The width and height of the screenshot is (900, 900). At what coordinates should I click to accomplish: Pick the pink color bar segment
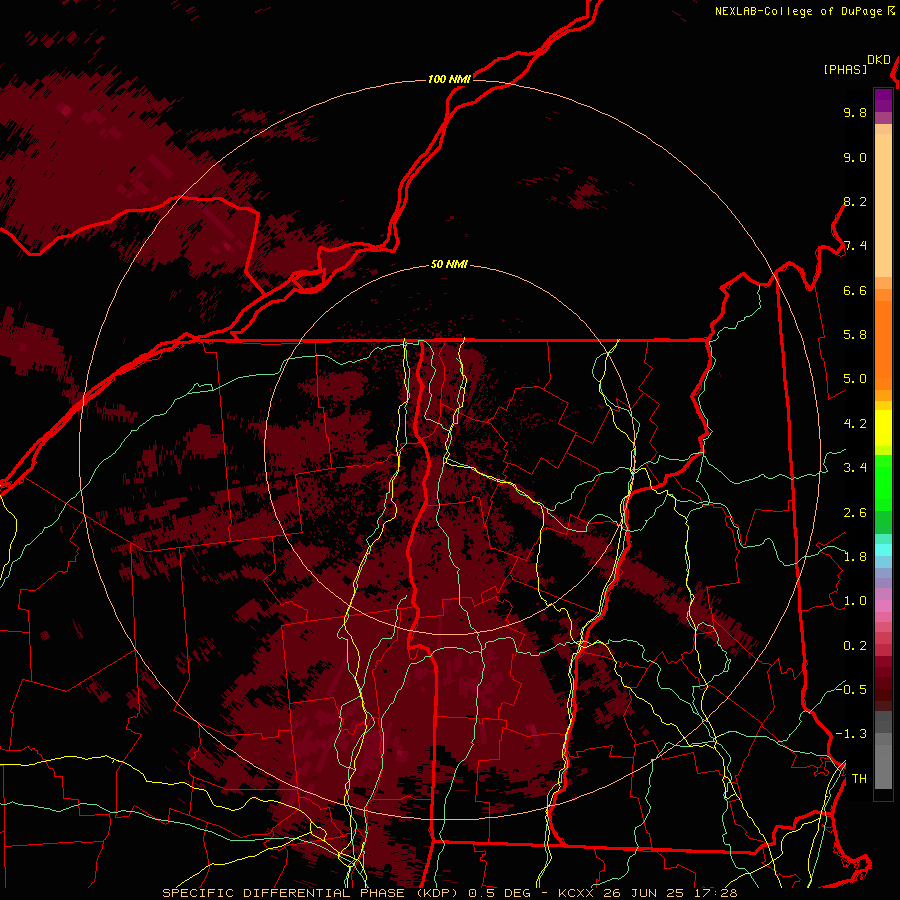coord(883,606)
